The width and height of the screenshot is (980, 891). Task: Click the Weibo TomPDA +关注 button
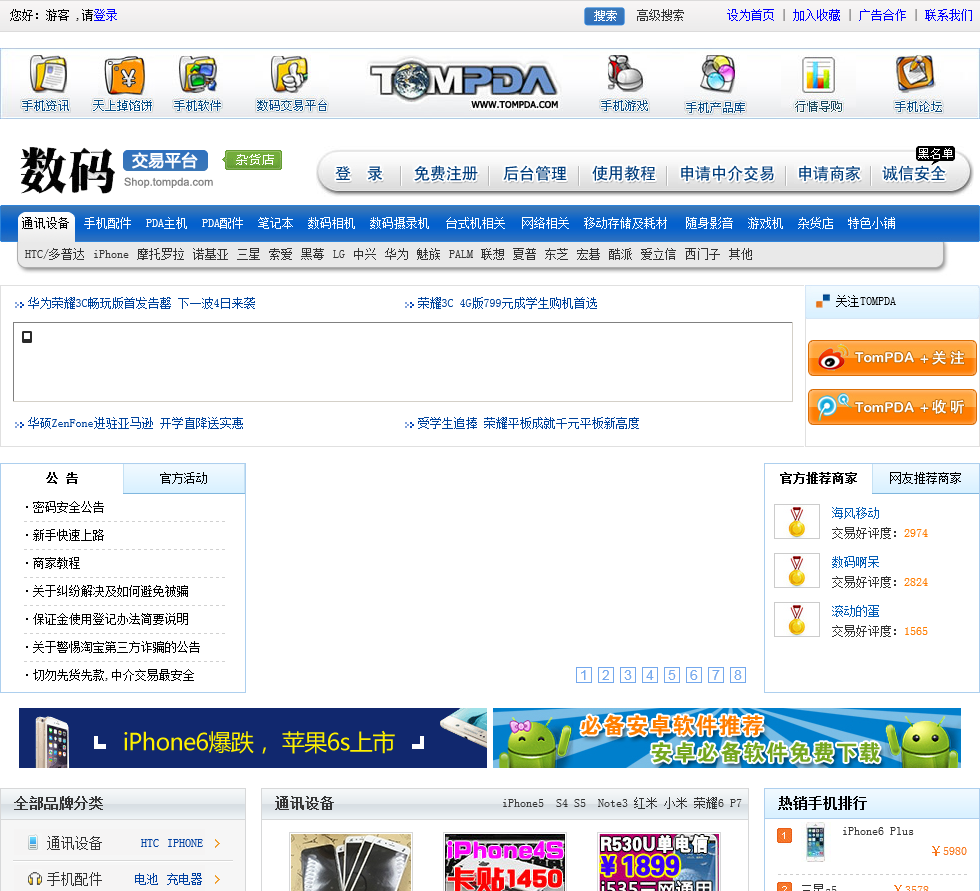click(x=892, y=358)
